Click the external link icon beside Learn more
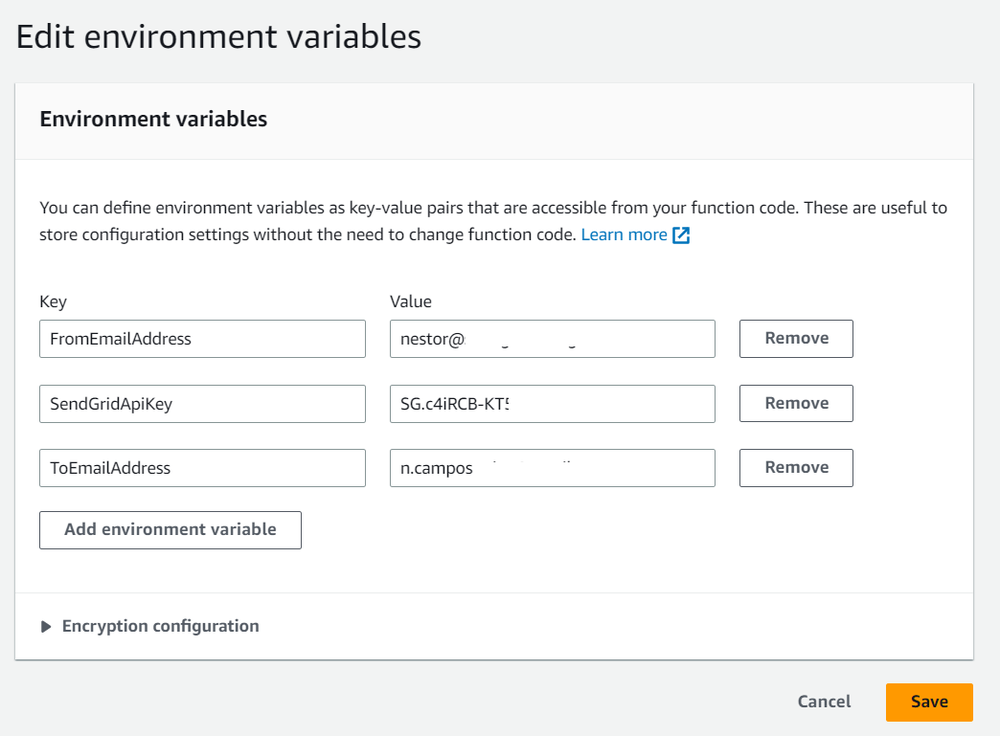Image resolution: width=1000 pixels, height=736 pixels. tap(682, 234)
